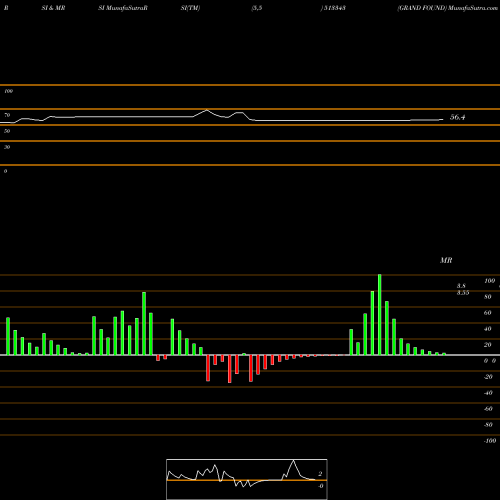Click the MR axis label -60
The width and height of the screenshot is (500, 500).
click(x=488, y=409)
